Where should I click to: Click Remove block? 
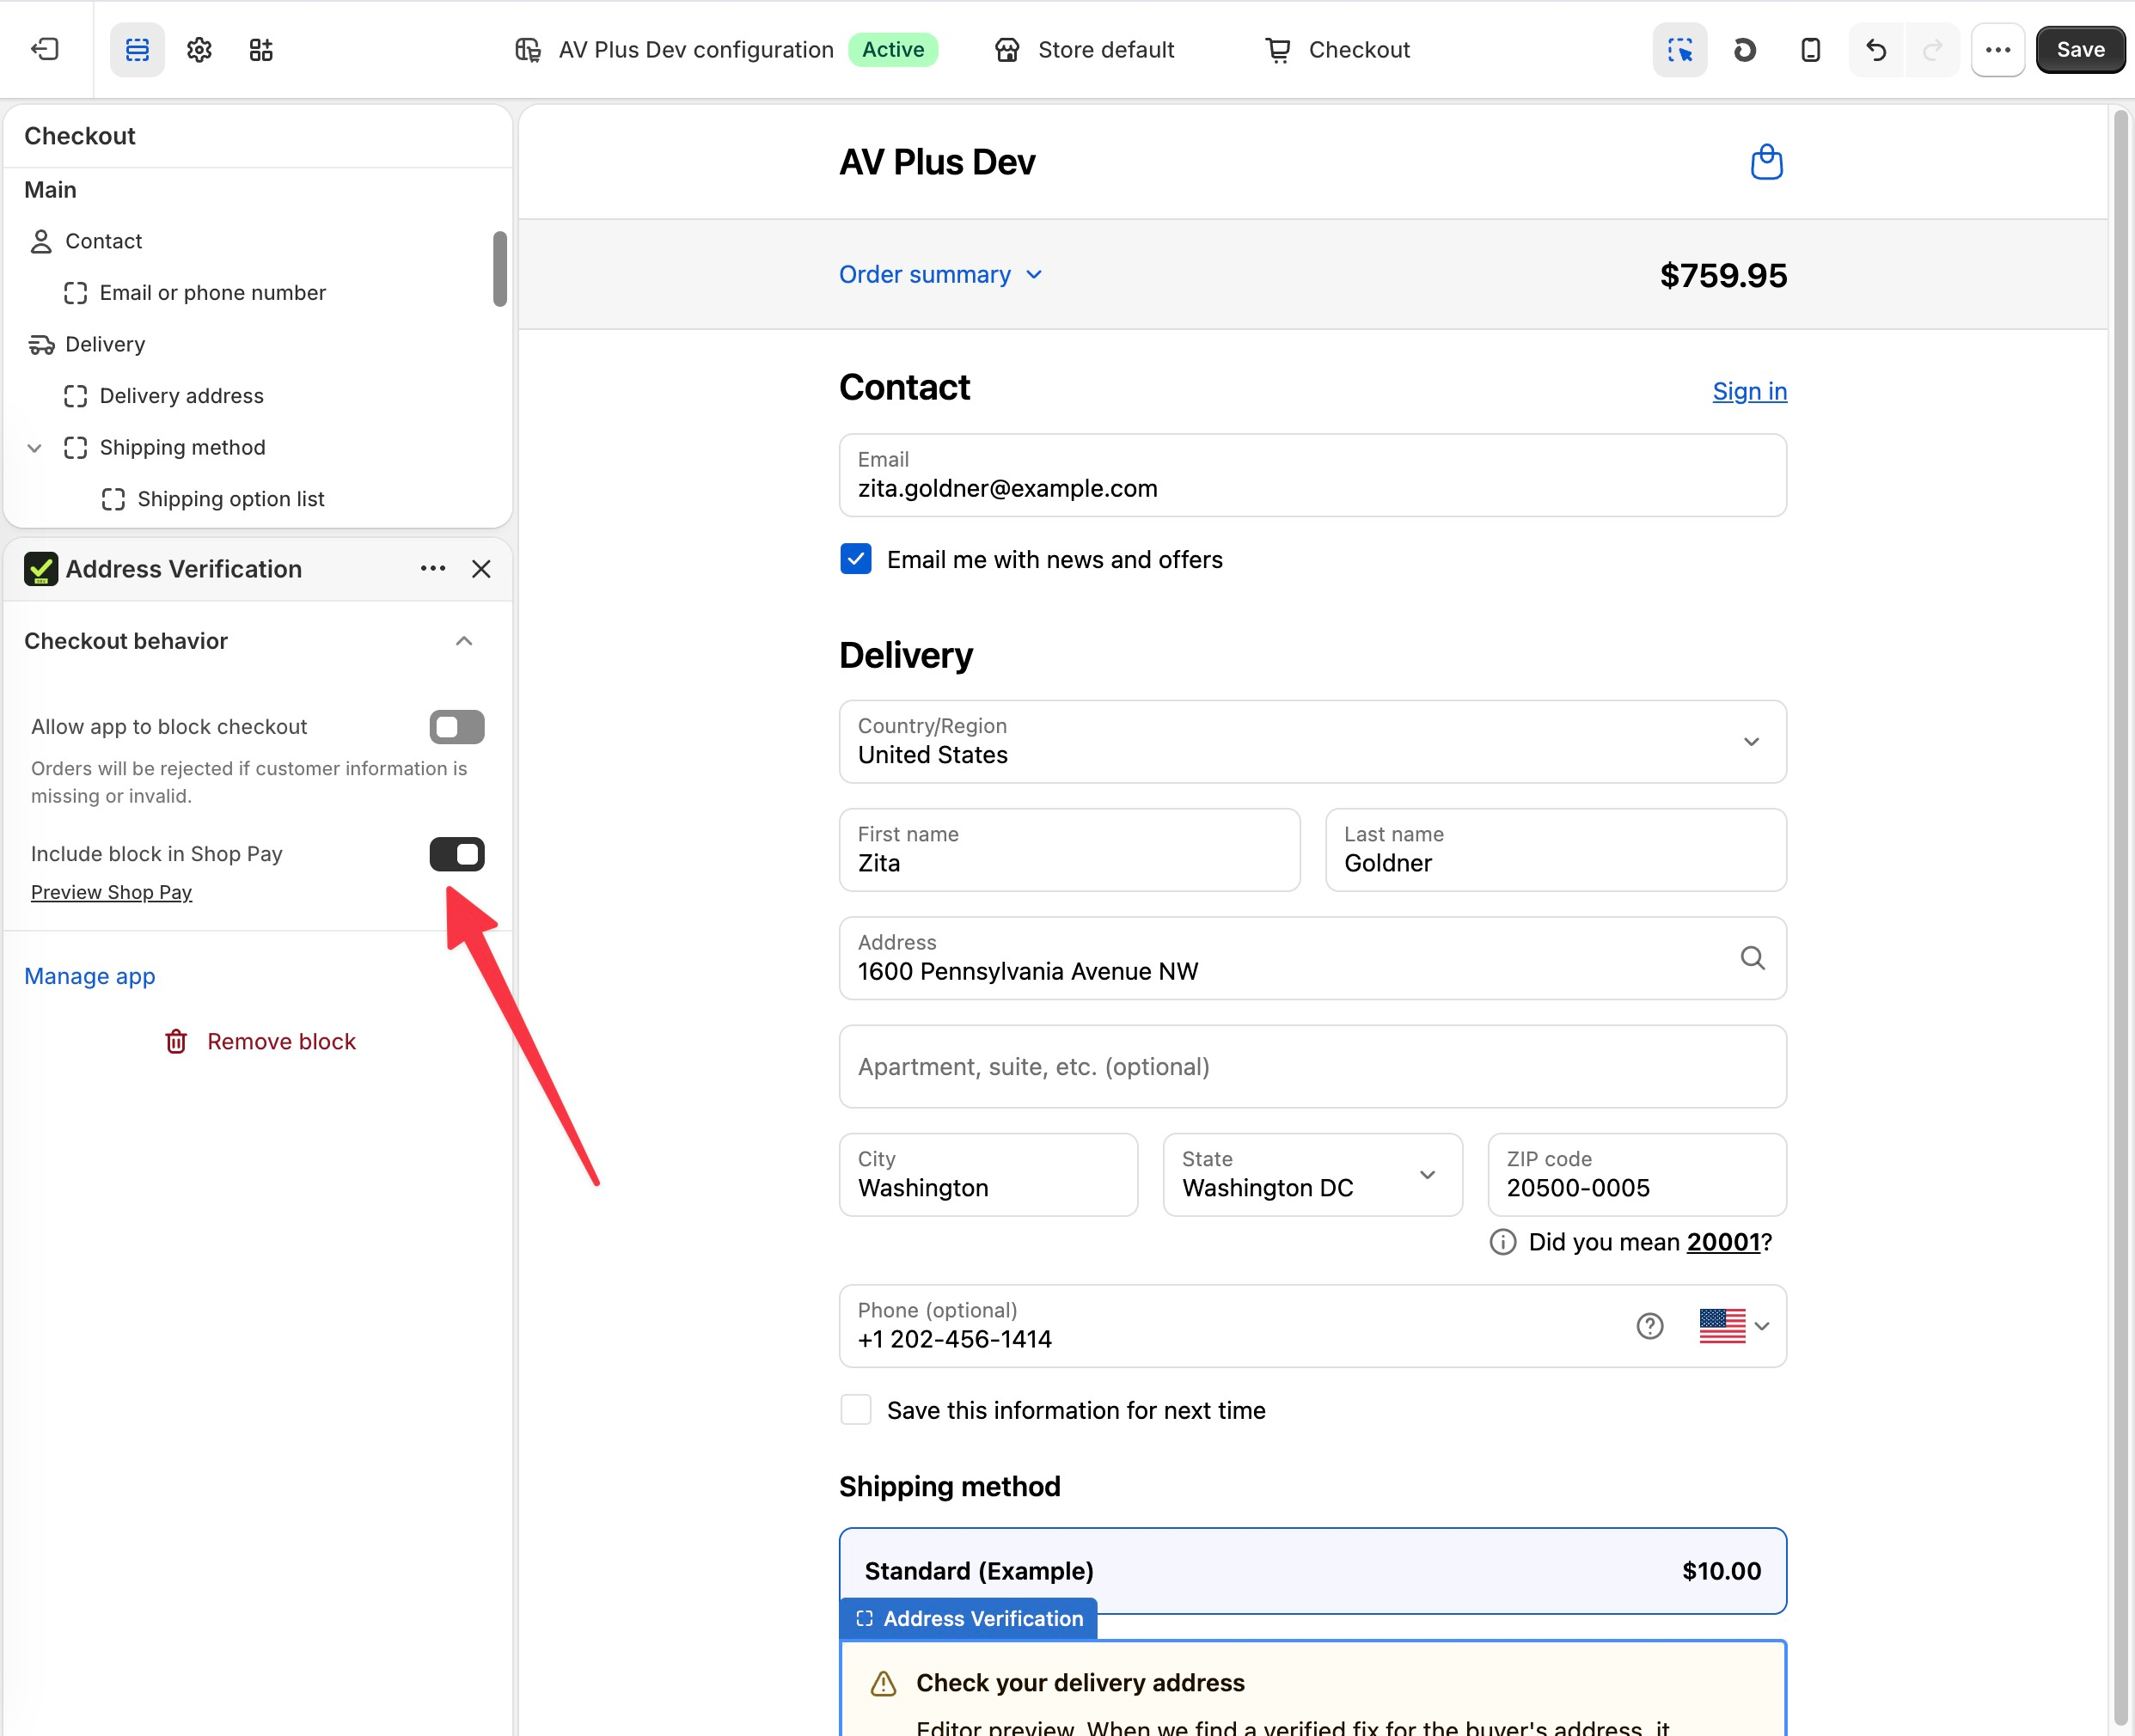[260, 1042]
